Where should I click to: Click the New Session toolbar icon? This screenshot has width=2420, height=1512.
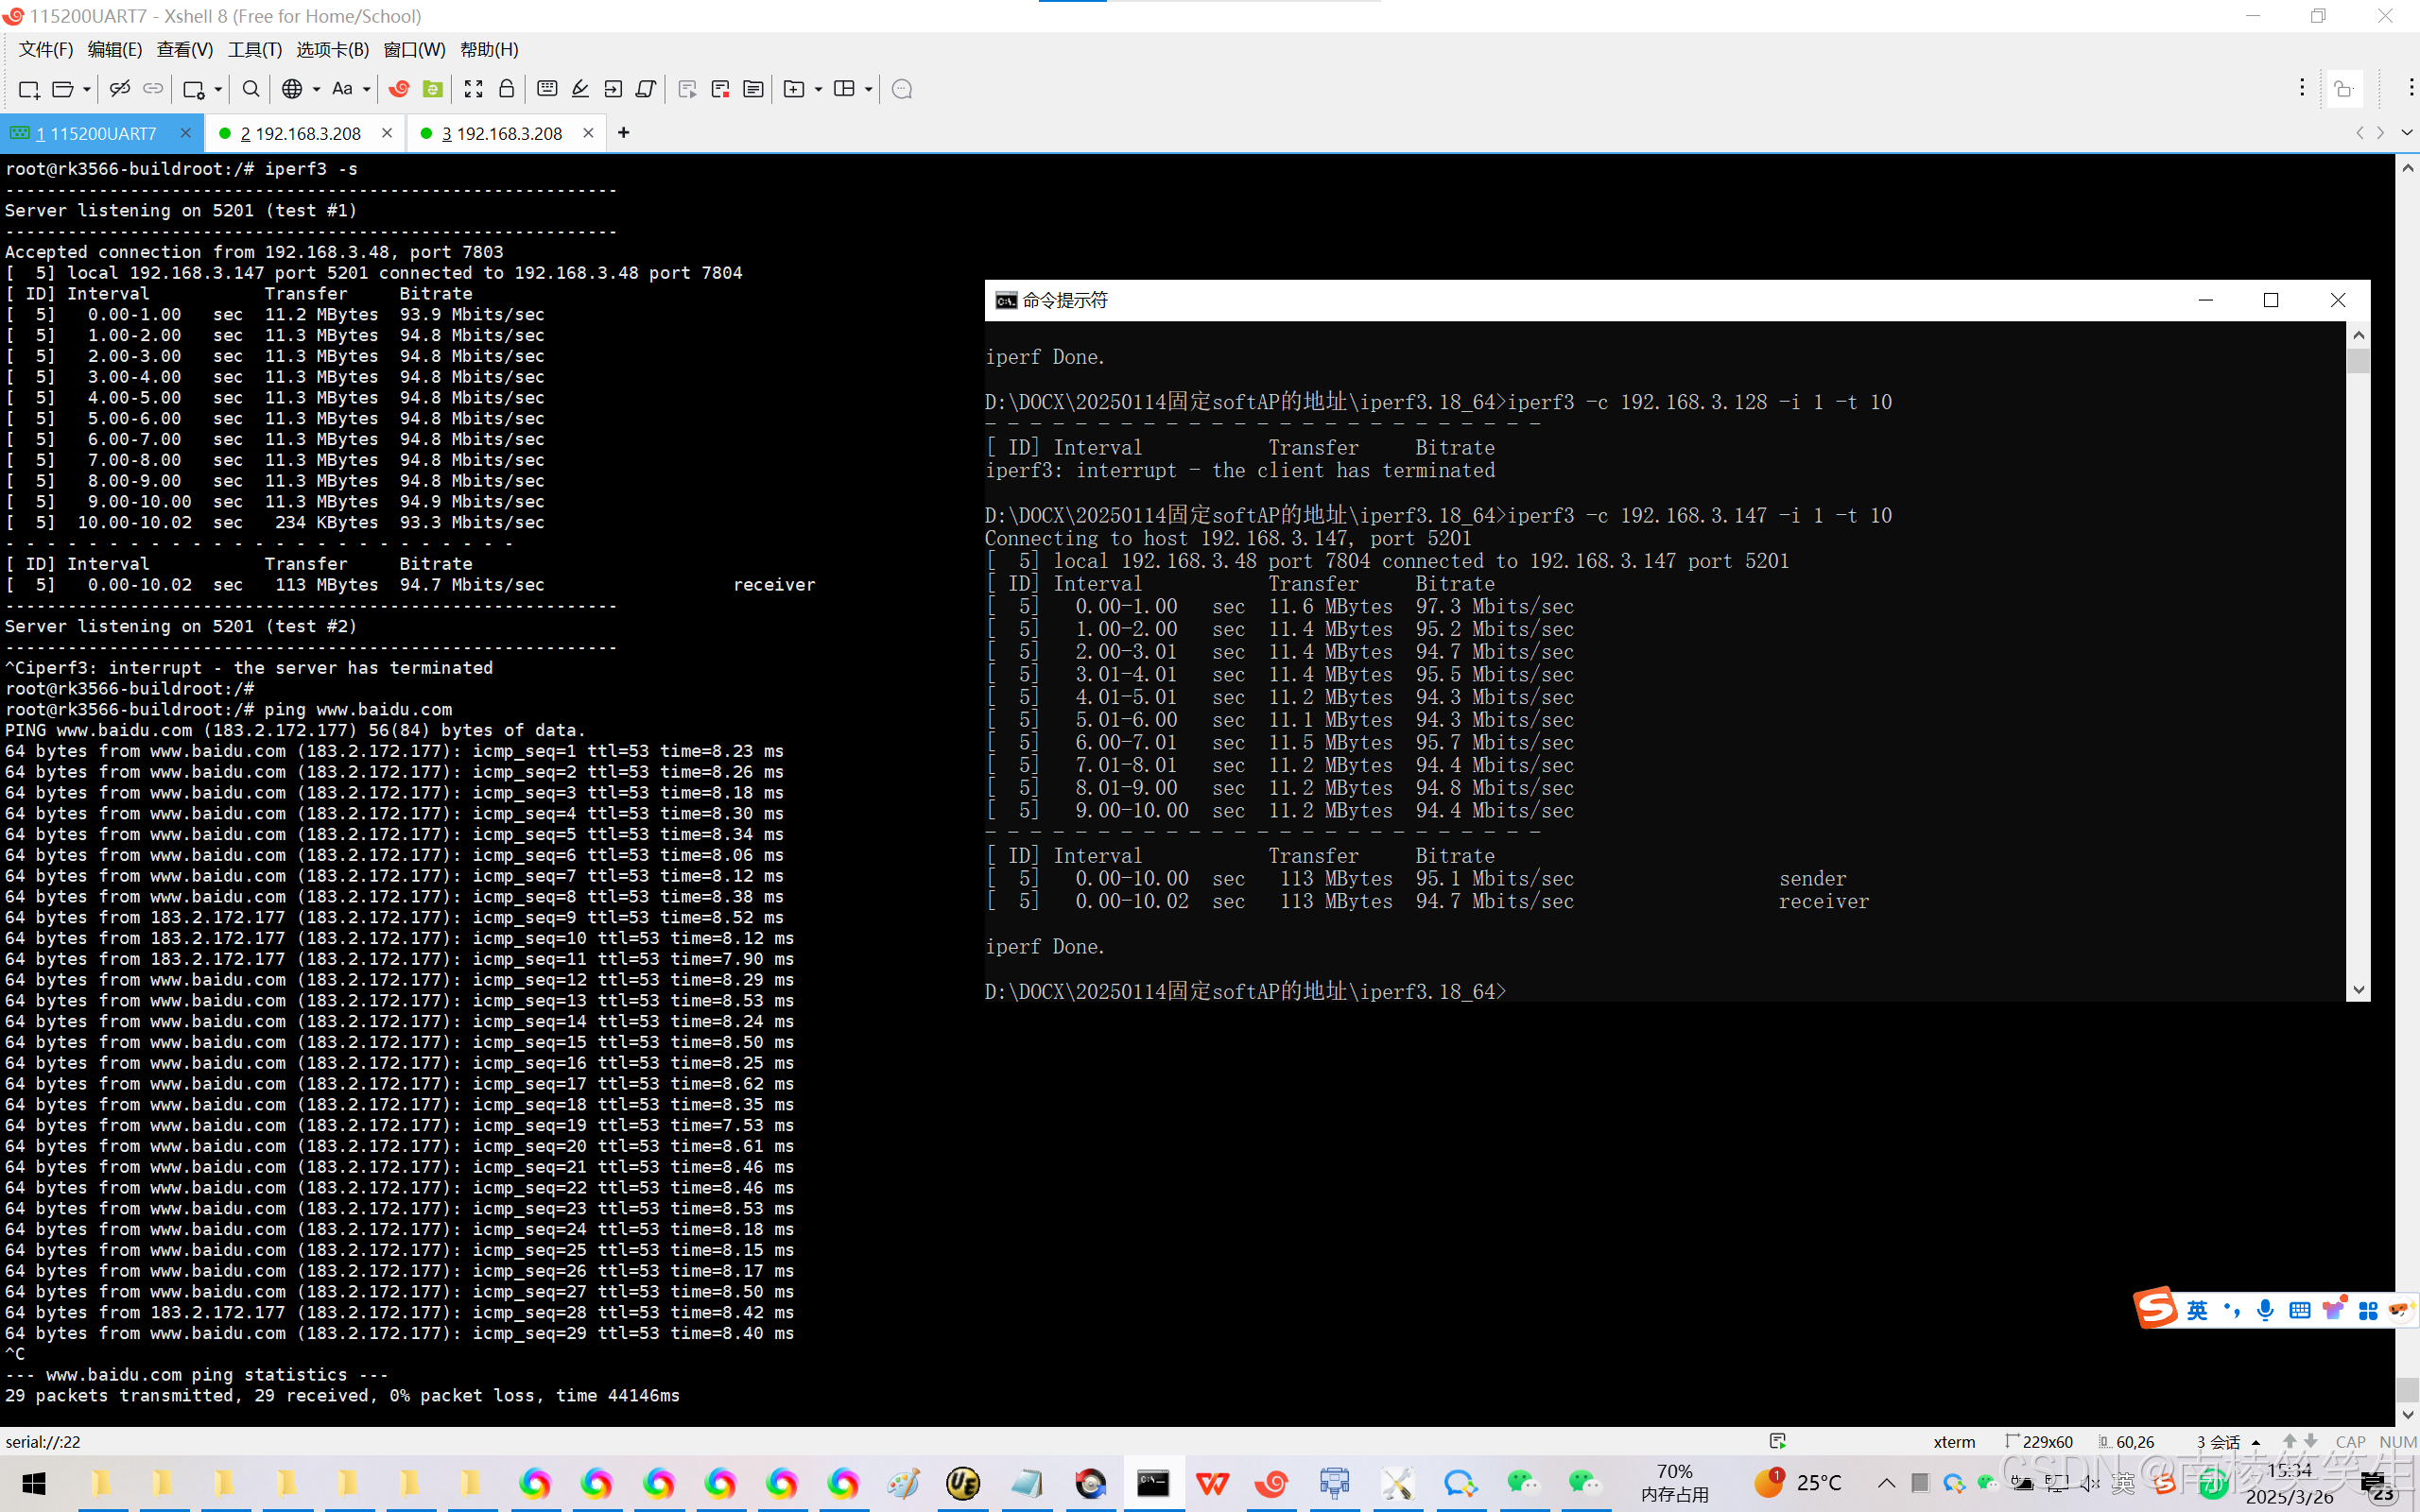pos(28,89)
